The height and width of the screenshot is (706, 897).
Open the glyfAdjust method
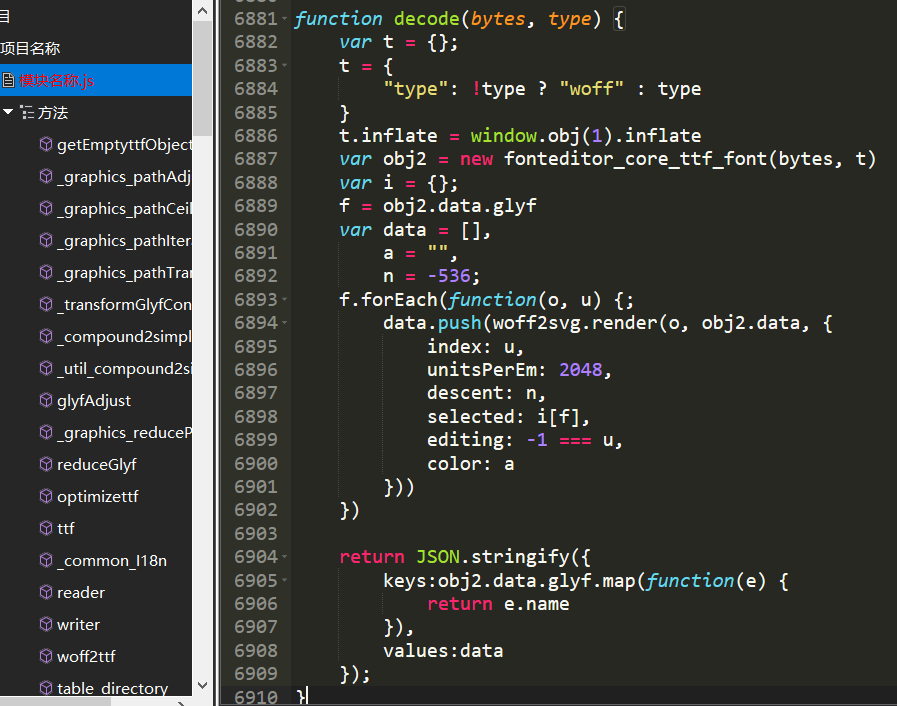pyautogui.click(x=94, y=400)
